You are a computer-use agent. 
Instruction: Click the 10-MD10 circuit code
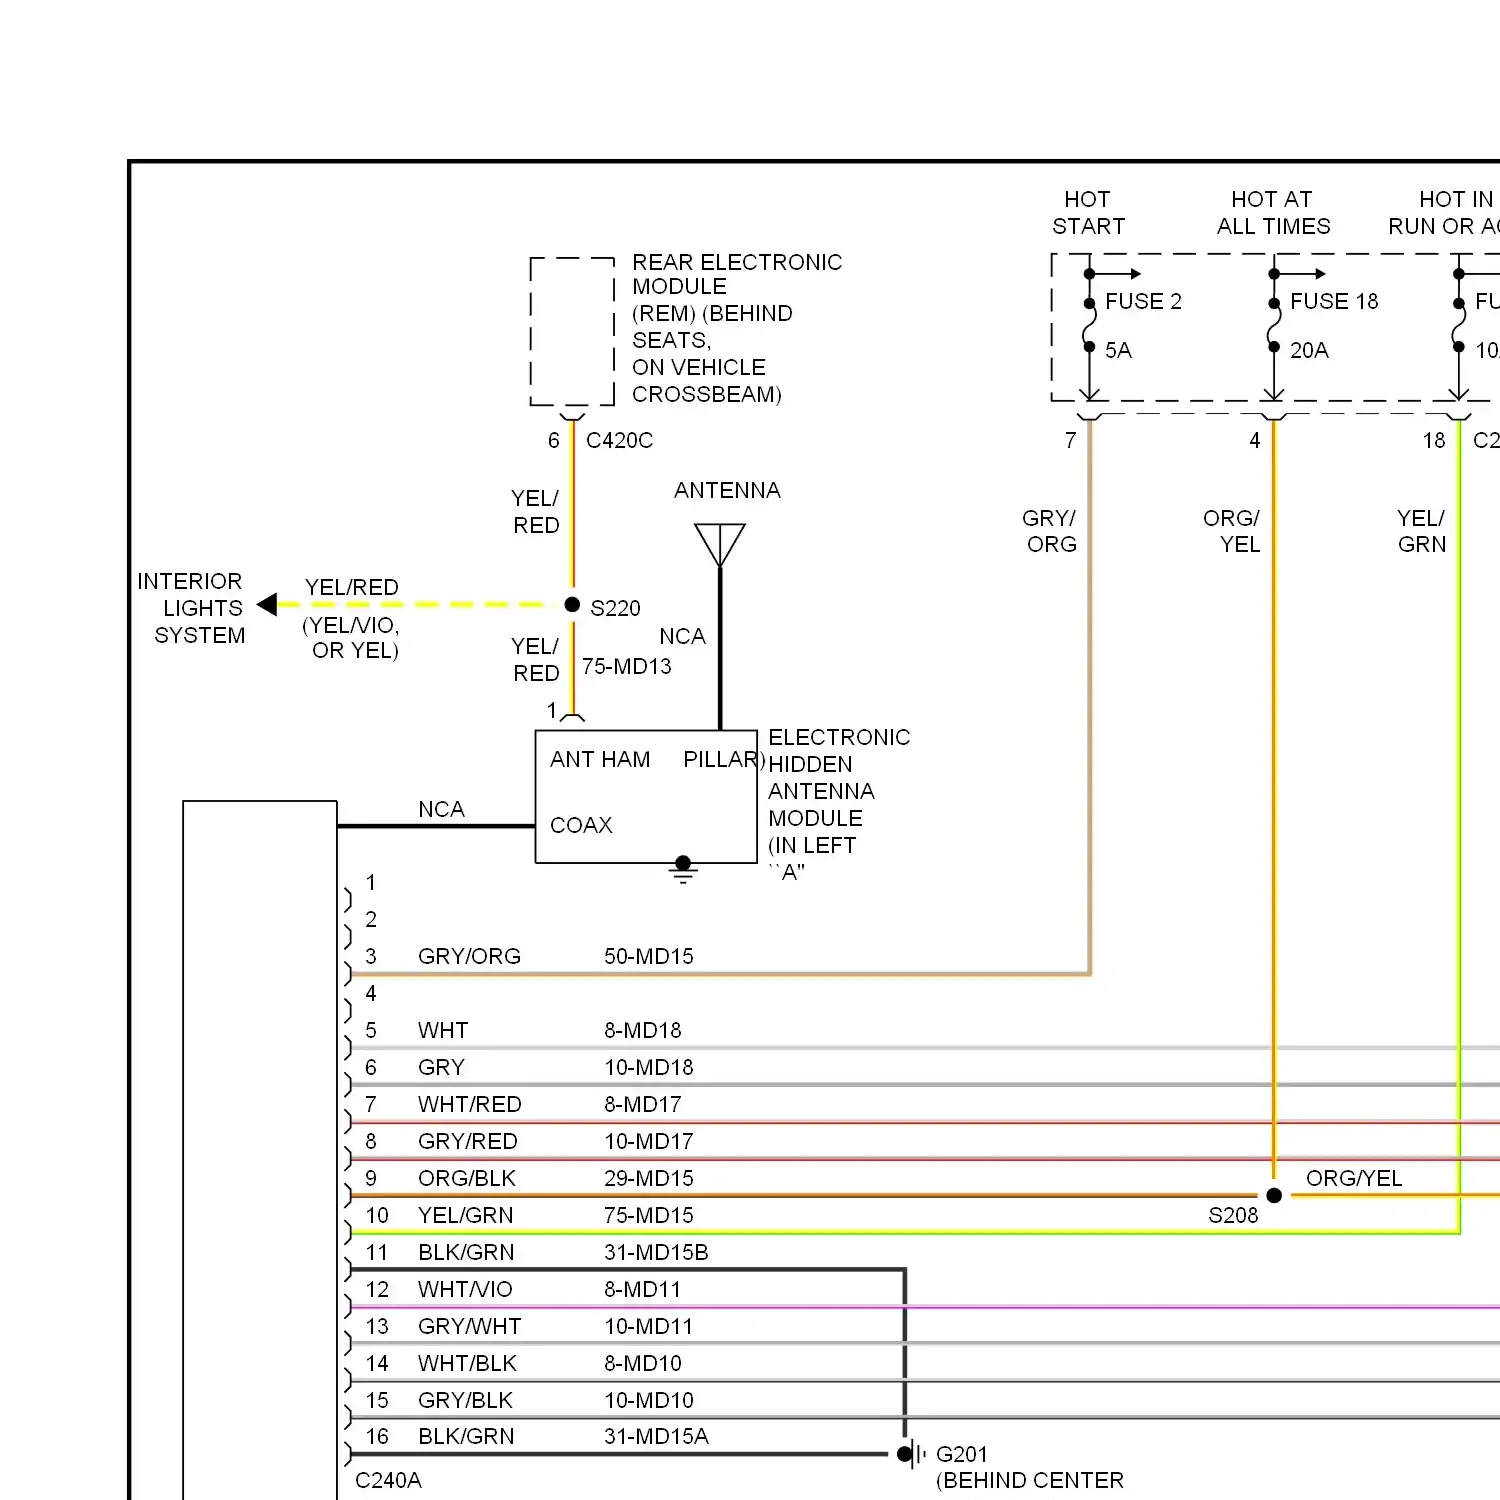point(649,1400)
